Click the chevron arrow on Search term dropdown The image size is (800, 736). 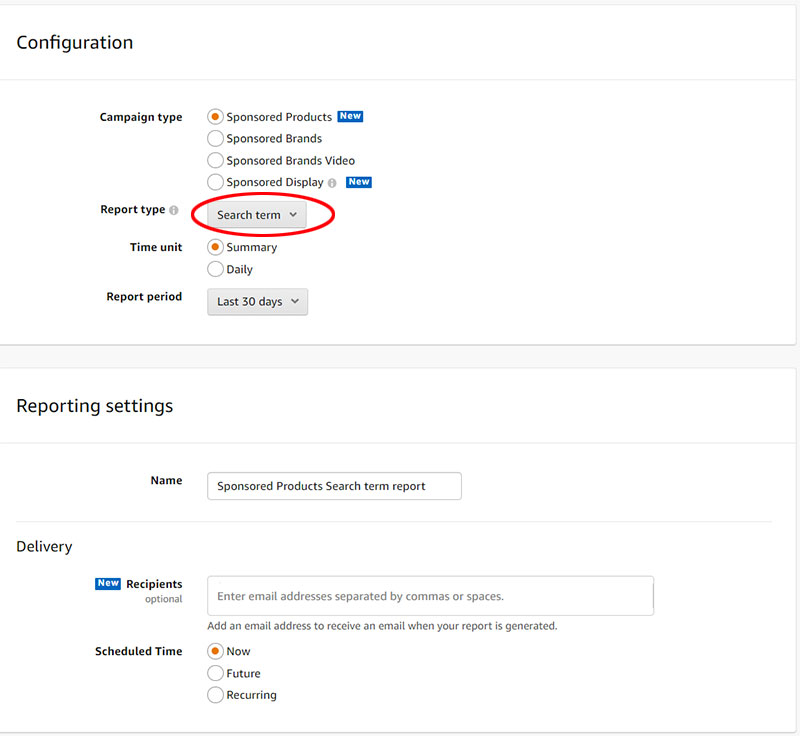pyautogui.click(x=293, y=215)
